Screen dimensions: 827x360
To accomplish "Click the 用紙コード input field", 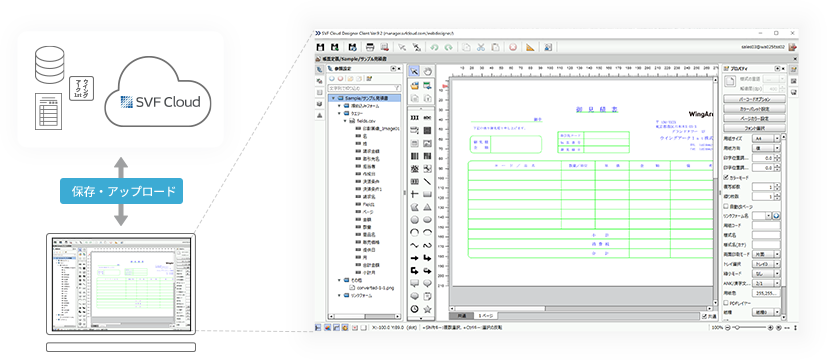I will [x=766, y=225].
